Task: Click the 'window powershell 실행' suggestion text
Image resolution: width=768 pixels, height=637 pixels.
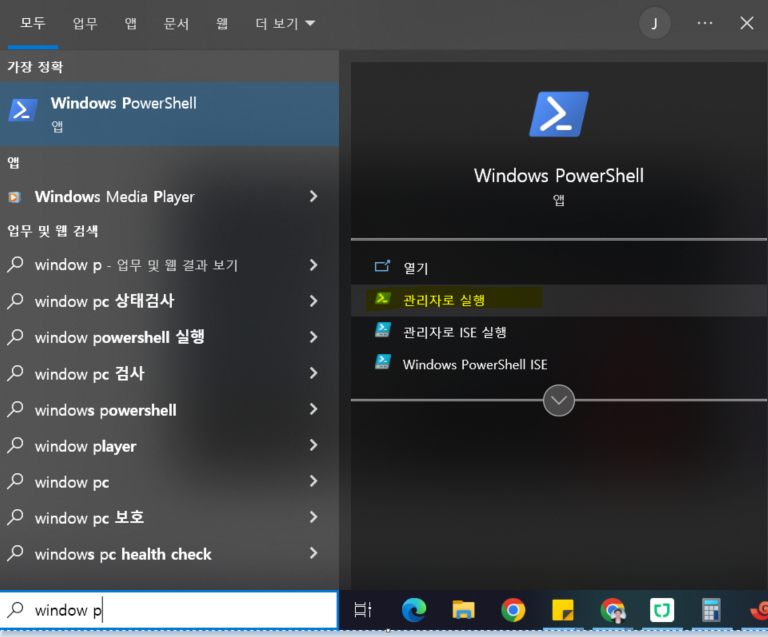Action: click(120, 337)
